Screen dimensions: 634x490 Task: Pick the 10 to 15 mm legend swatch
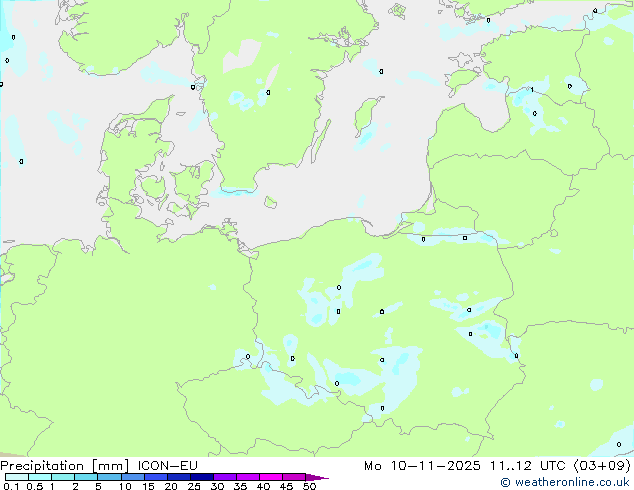coord(133,477)
